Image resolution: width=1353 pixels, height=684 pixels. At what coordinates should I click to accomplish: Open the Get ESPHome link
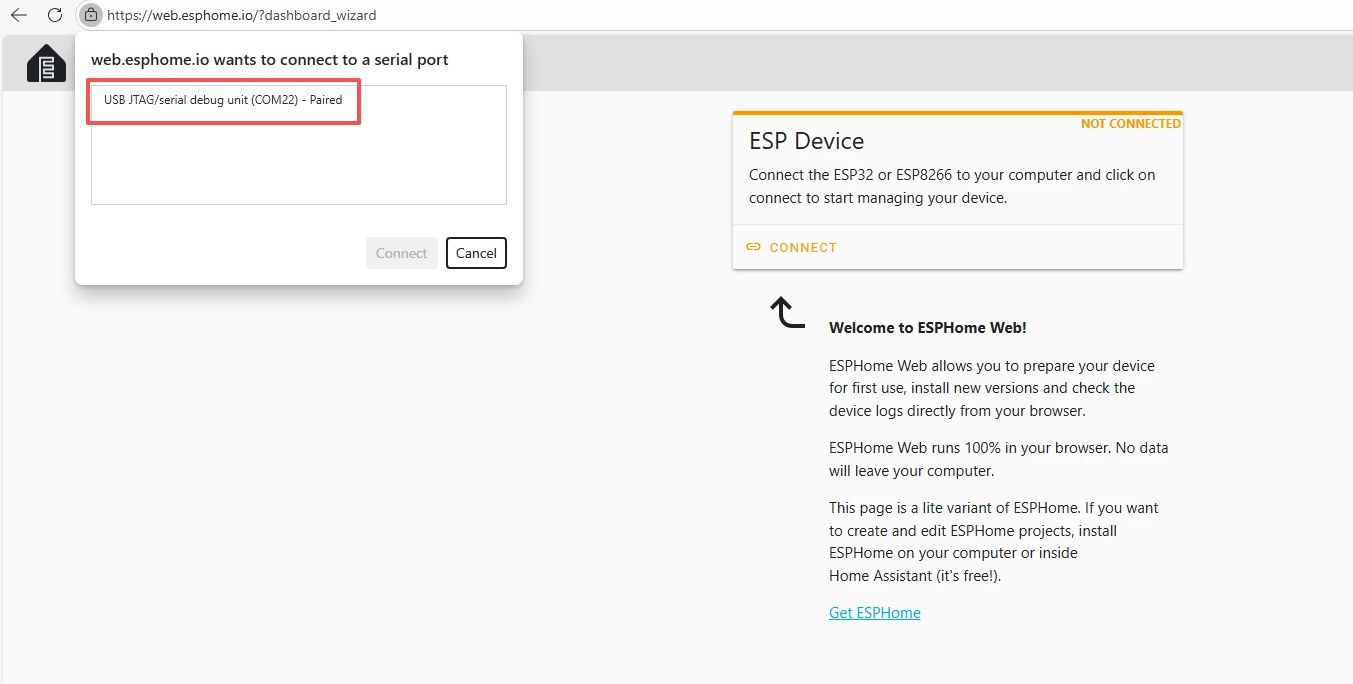pyautogui.click(x=874, y=613)
